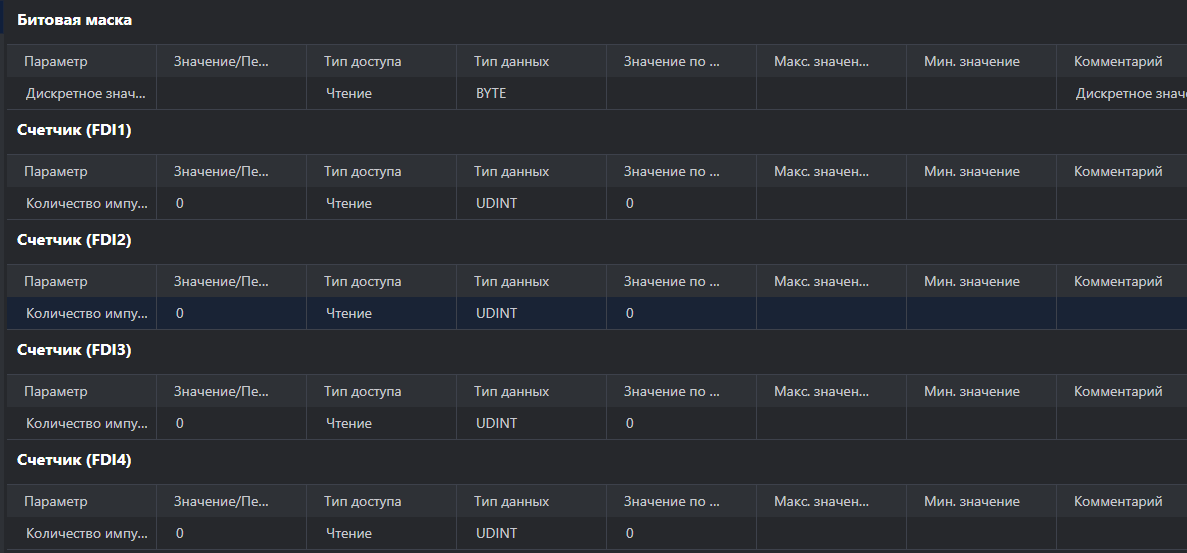Click the Дискретное знач... parameter row
The height and width of the screenshot is (553, 1187).
point(597,94)
